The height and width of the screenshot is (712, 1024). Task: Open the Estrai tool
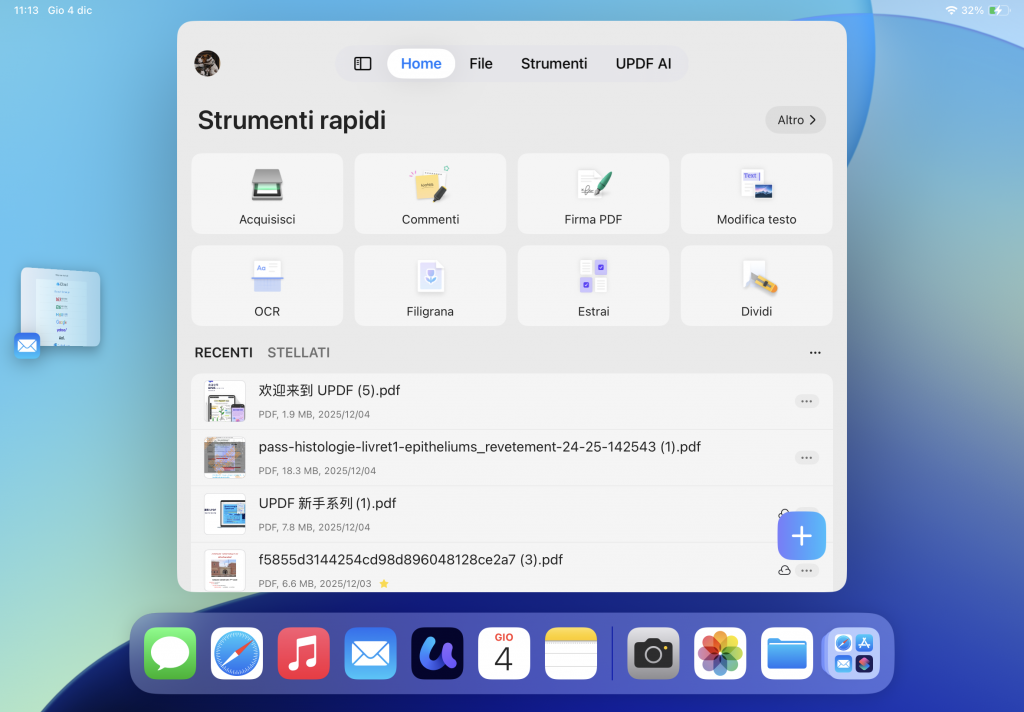pyautogui.click(x=593, y=285)
